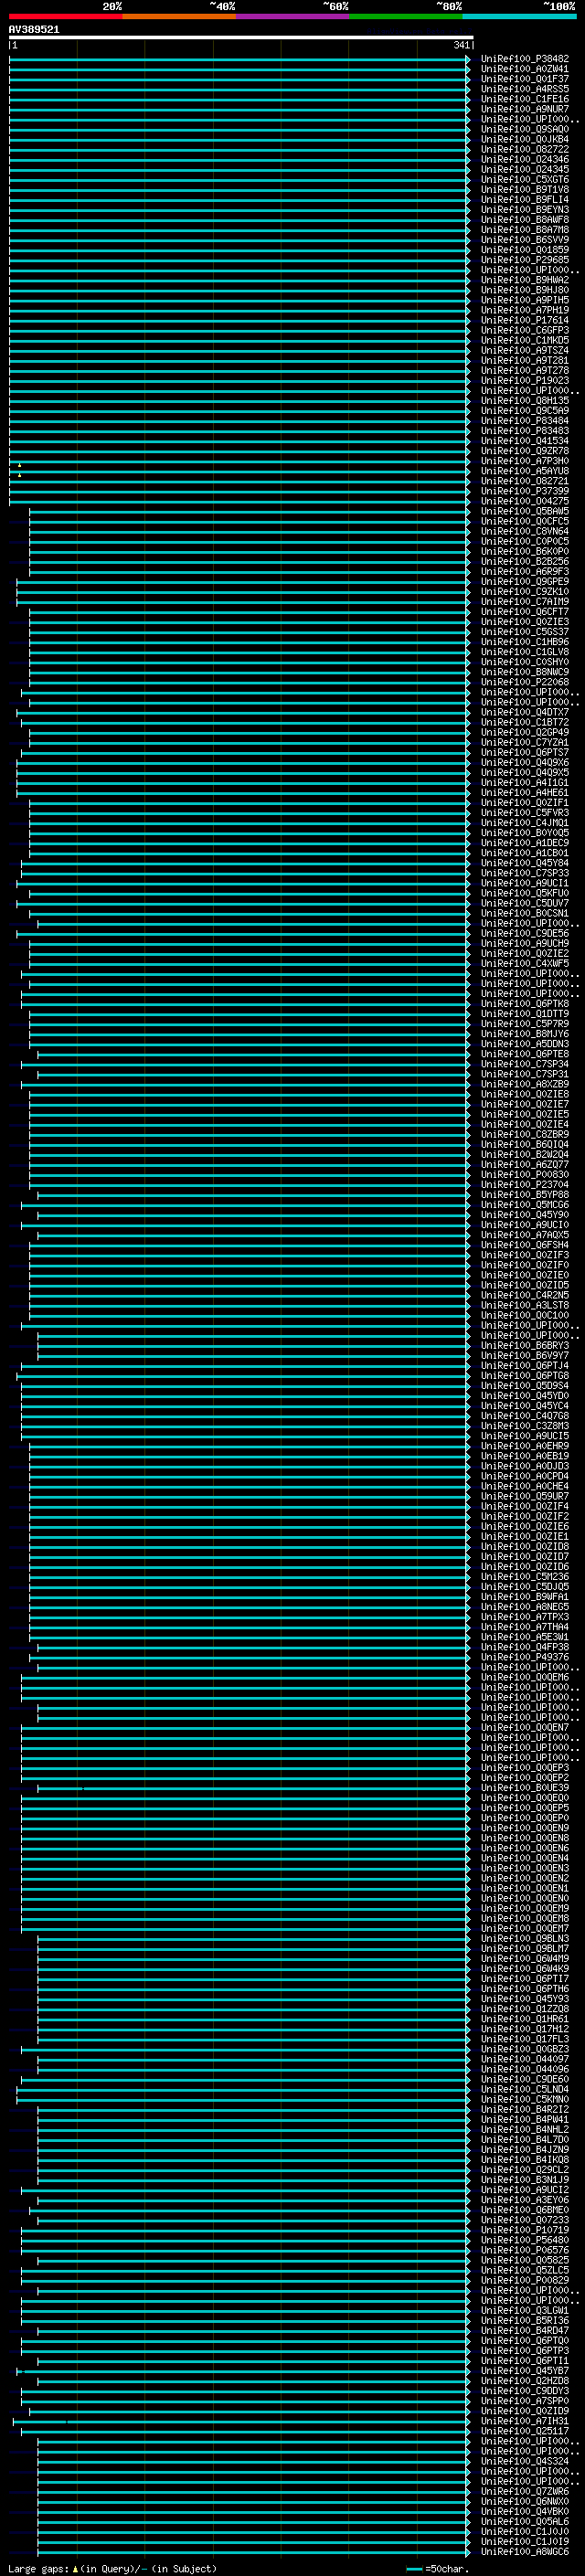Click the UniRef100_C7SP31 hit label
585x2576 pixels.
(x=525, y=1073)
